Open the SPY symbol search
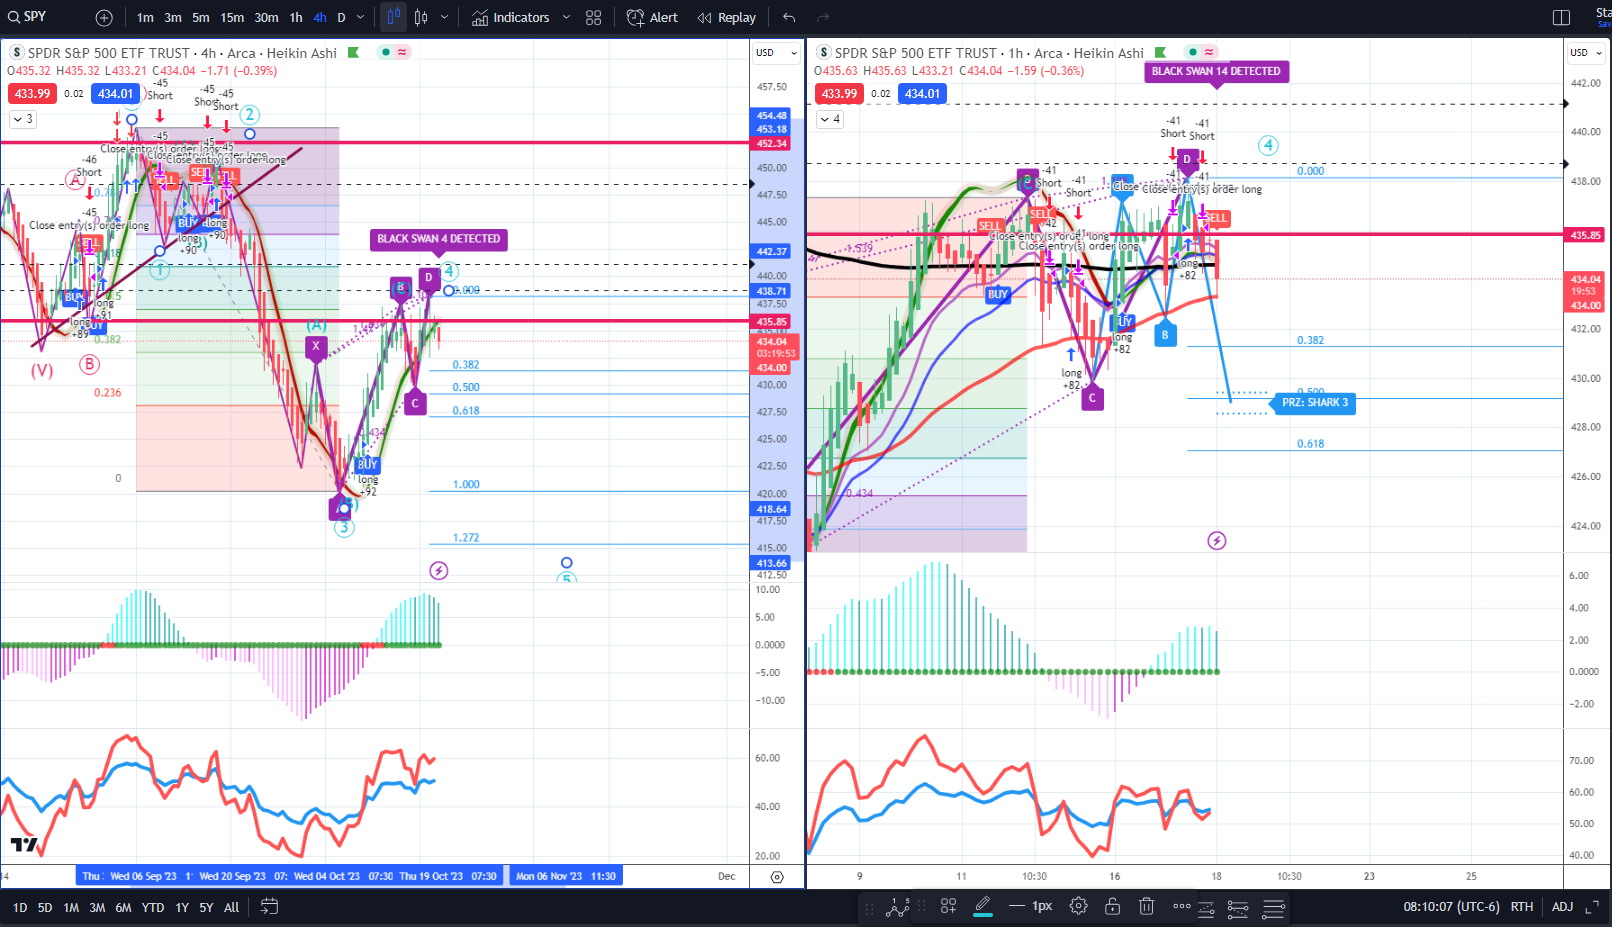The width and height of the screenshot is (1612, 927). [x=27, y=17]
